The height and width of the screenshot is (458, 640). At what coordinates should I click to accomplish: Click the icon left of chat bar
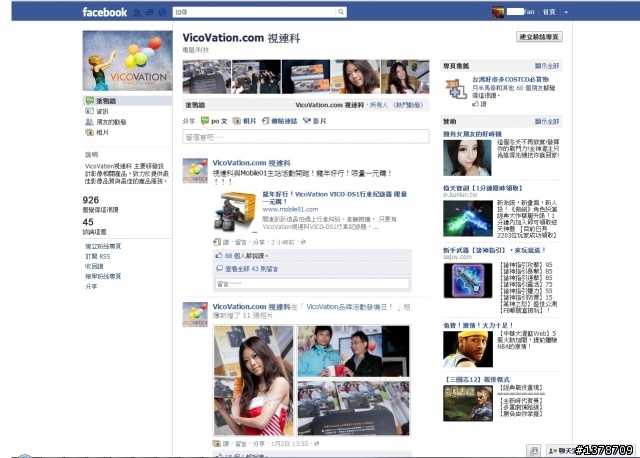point(533,451)
